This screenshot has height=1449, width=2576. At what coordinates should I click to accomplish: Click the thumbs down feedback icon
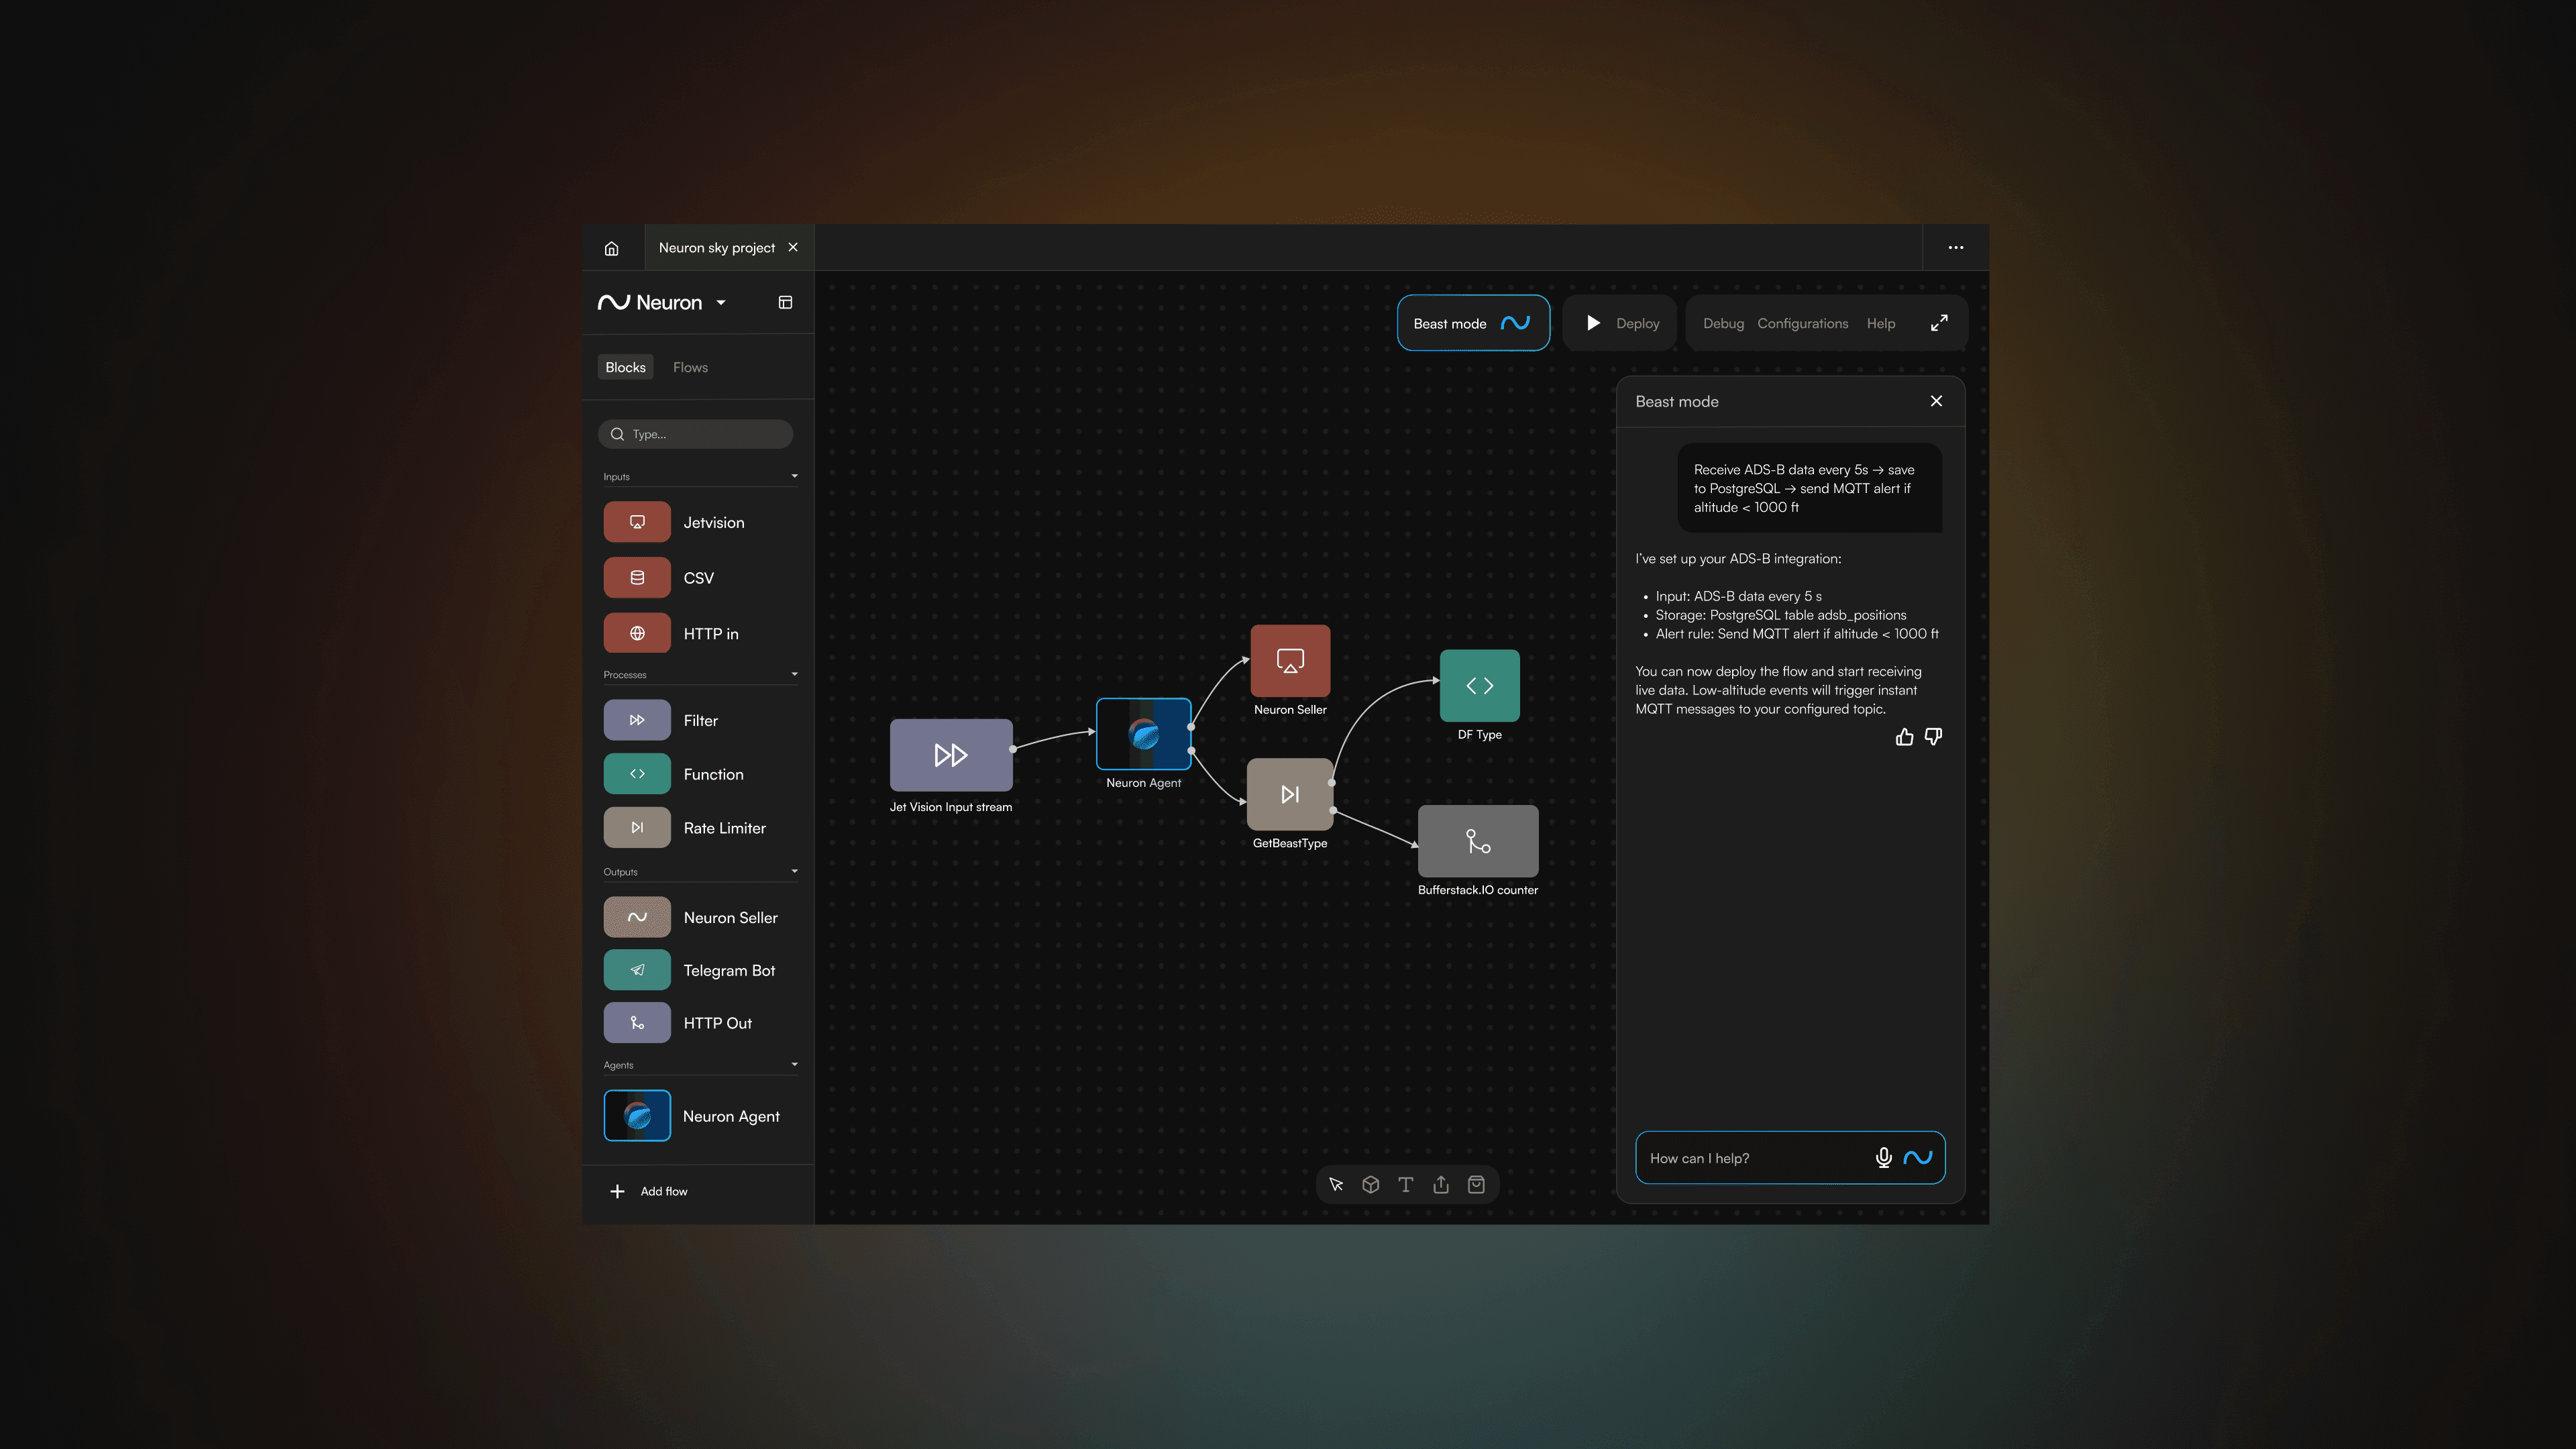pos(1933,737)
